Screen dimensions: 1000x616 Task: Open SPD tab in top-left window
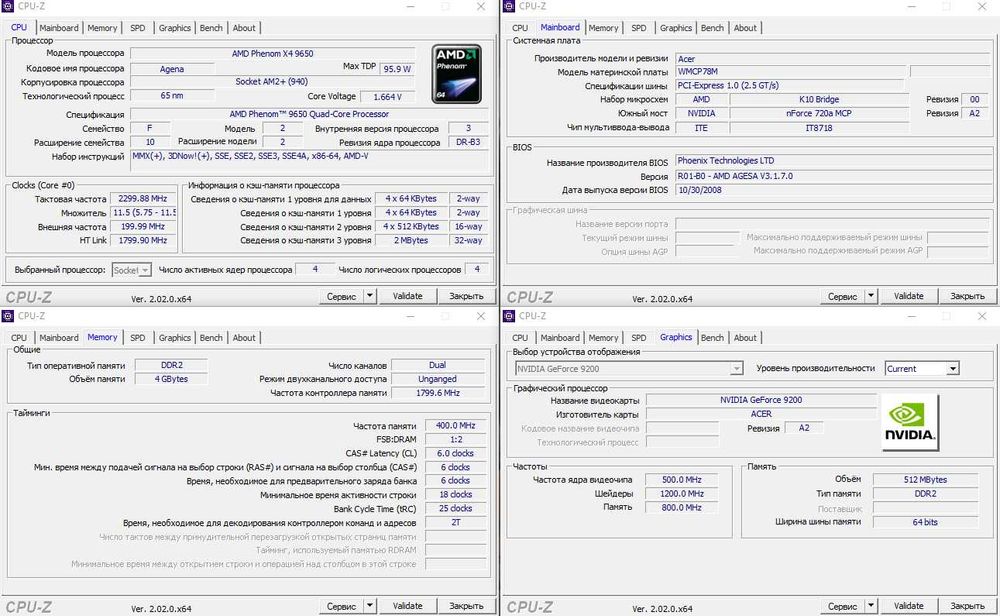138,28
